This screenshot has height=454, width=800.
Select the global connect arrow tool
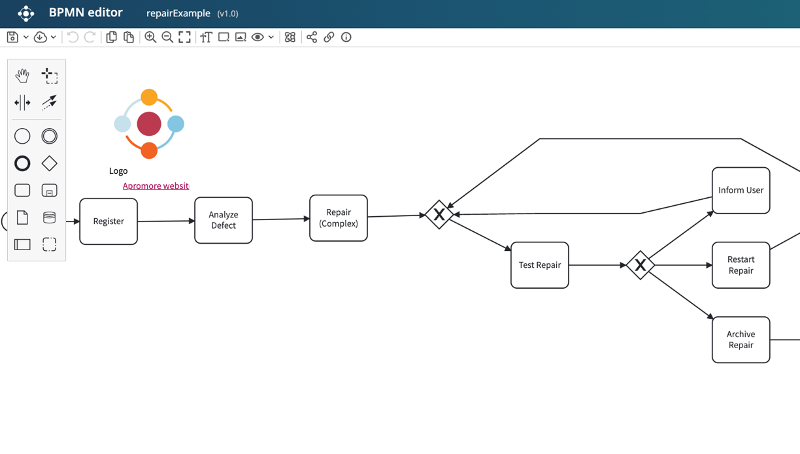[50, 102]
